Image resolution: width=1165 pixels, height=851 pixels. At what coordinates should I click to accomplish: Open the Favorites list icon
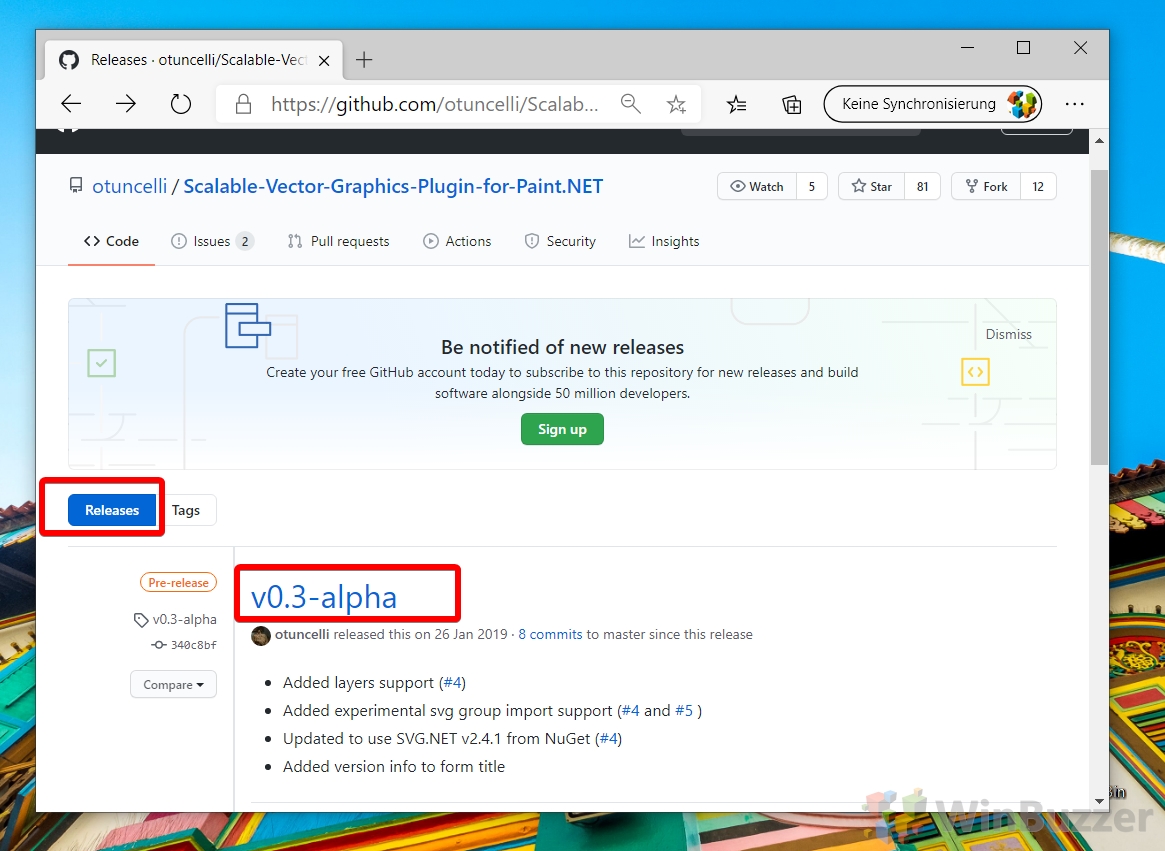[736, 104]
